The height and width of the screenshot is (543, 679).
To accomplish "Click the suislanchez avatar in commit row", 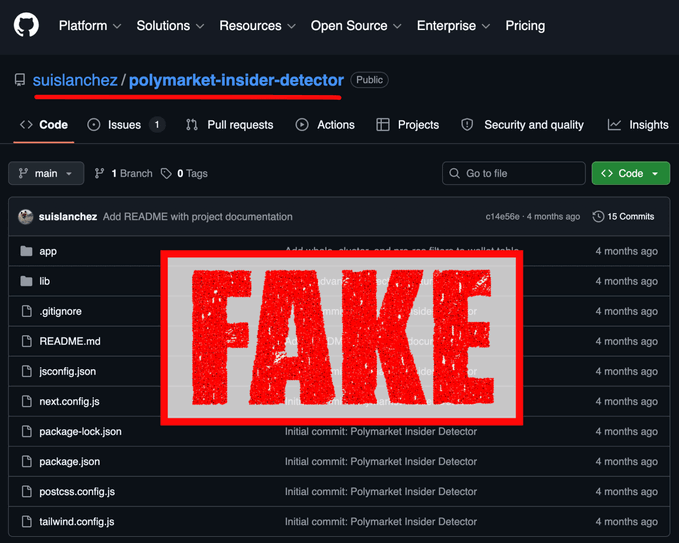I will [x=26, y=217].
